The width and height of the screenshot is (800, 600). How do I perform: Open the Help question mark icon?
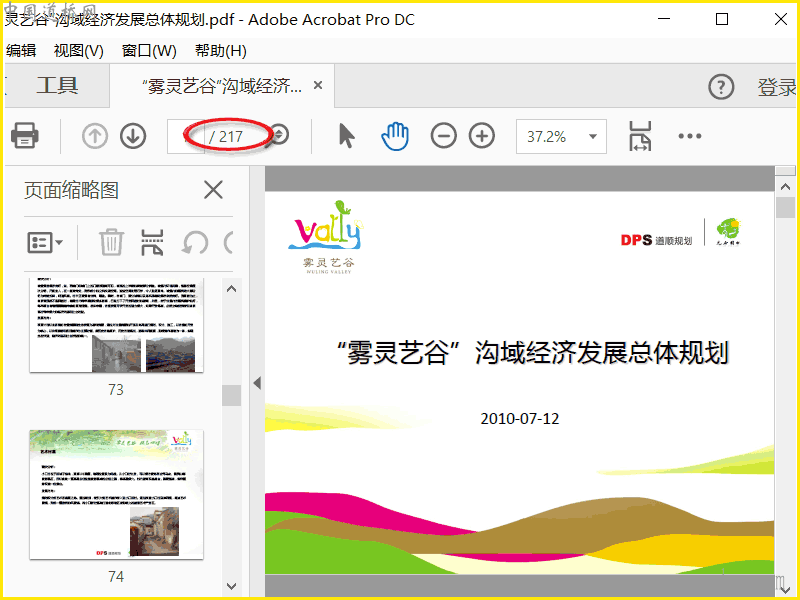pyautogui.click(x=721, y=87)
